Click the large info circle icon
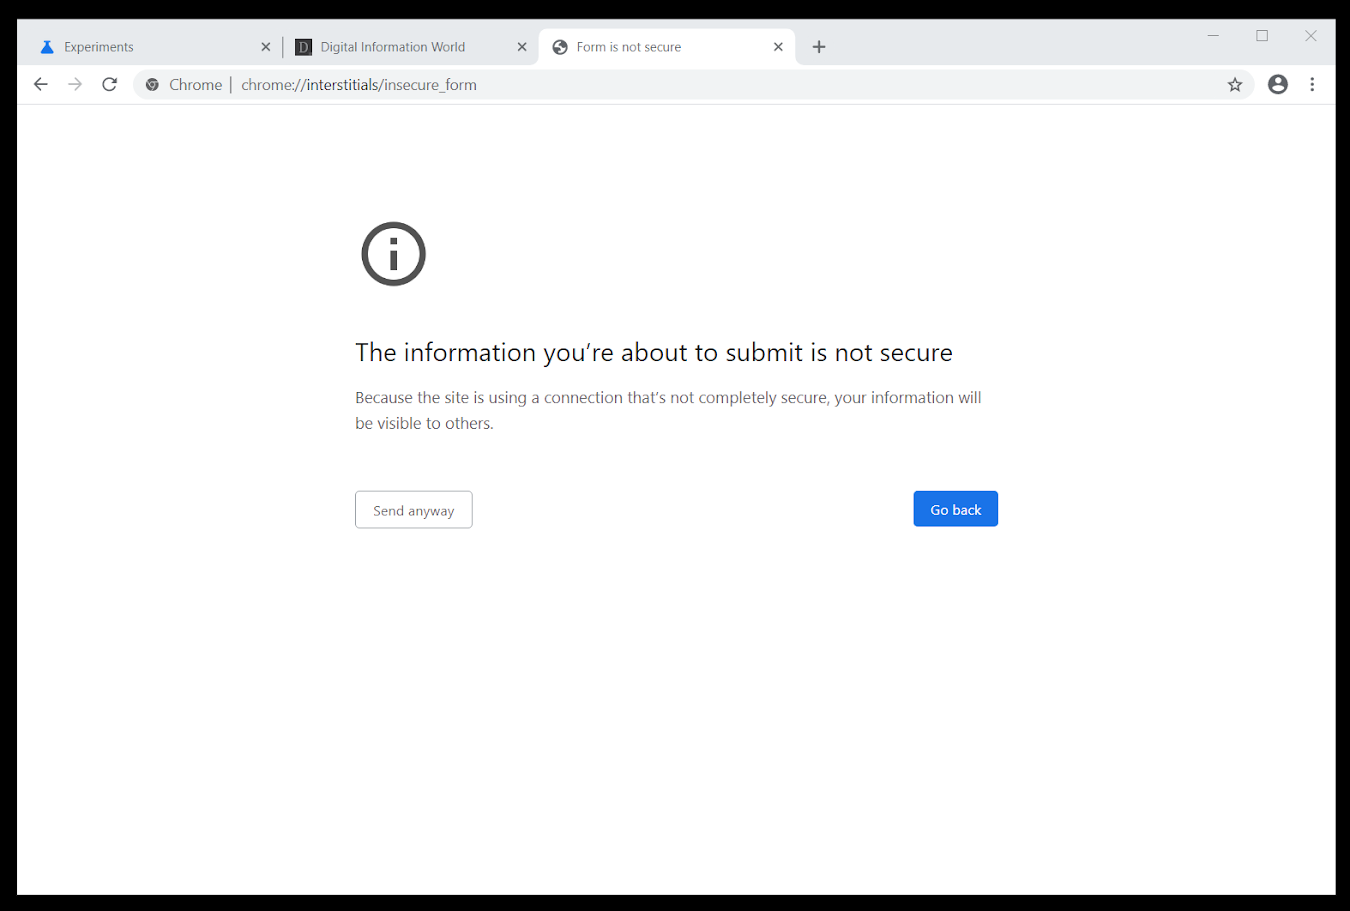1350x911 pixels. tap(394, 254)
